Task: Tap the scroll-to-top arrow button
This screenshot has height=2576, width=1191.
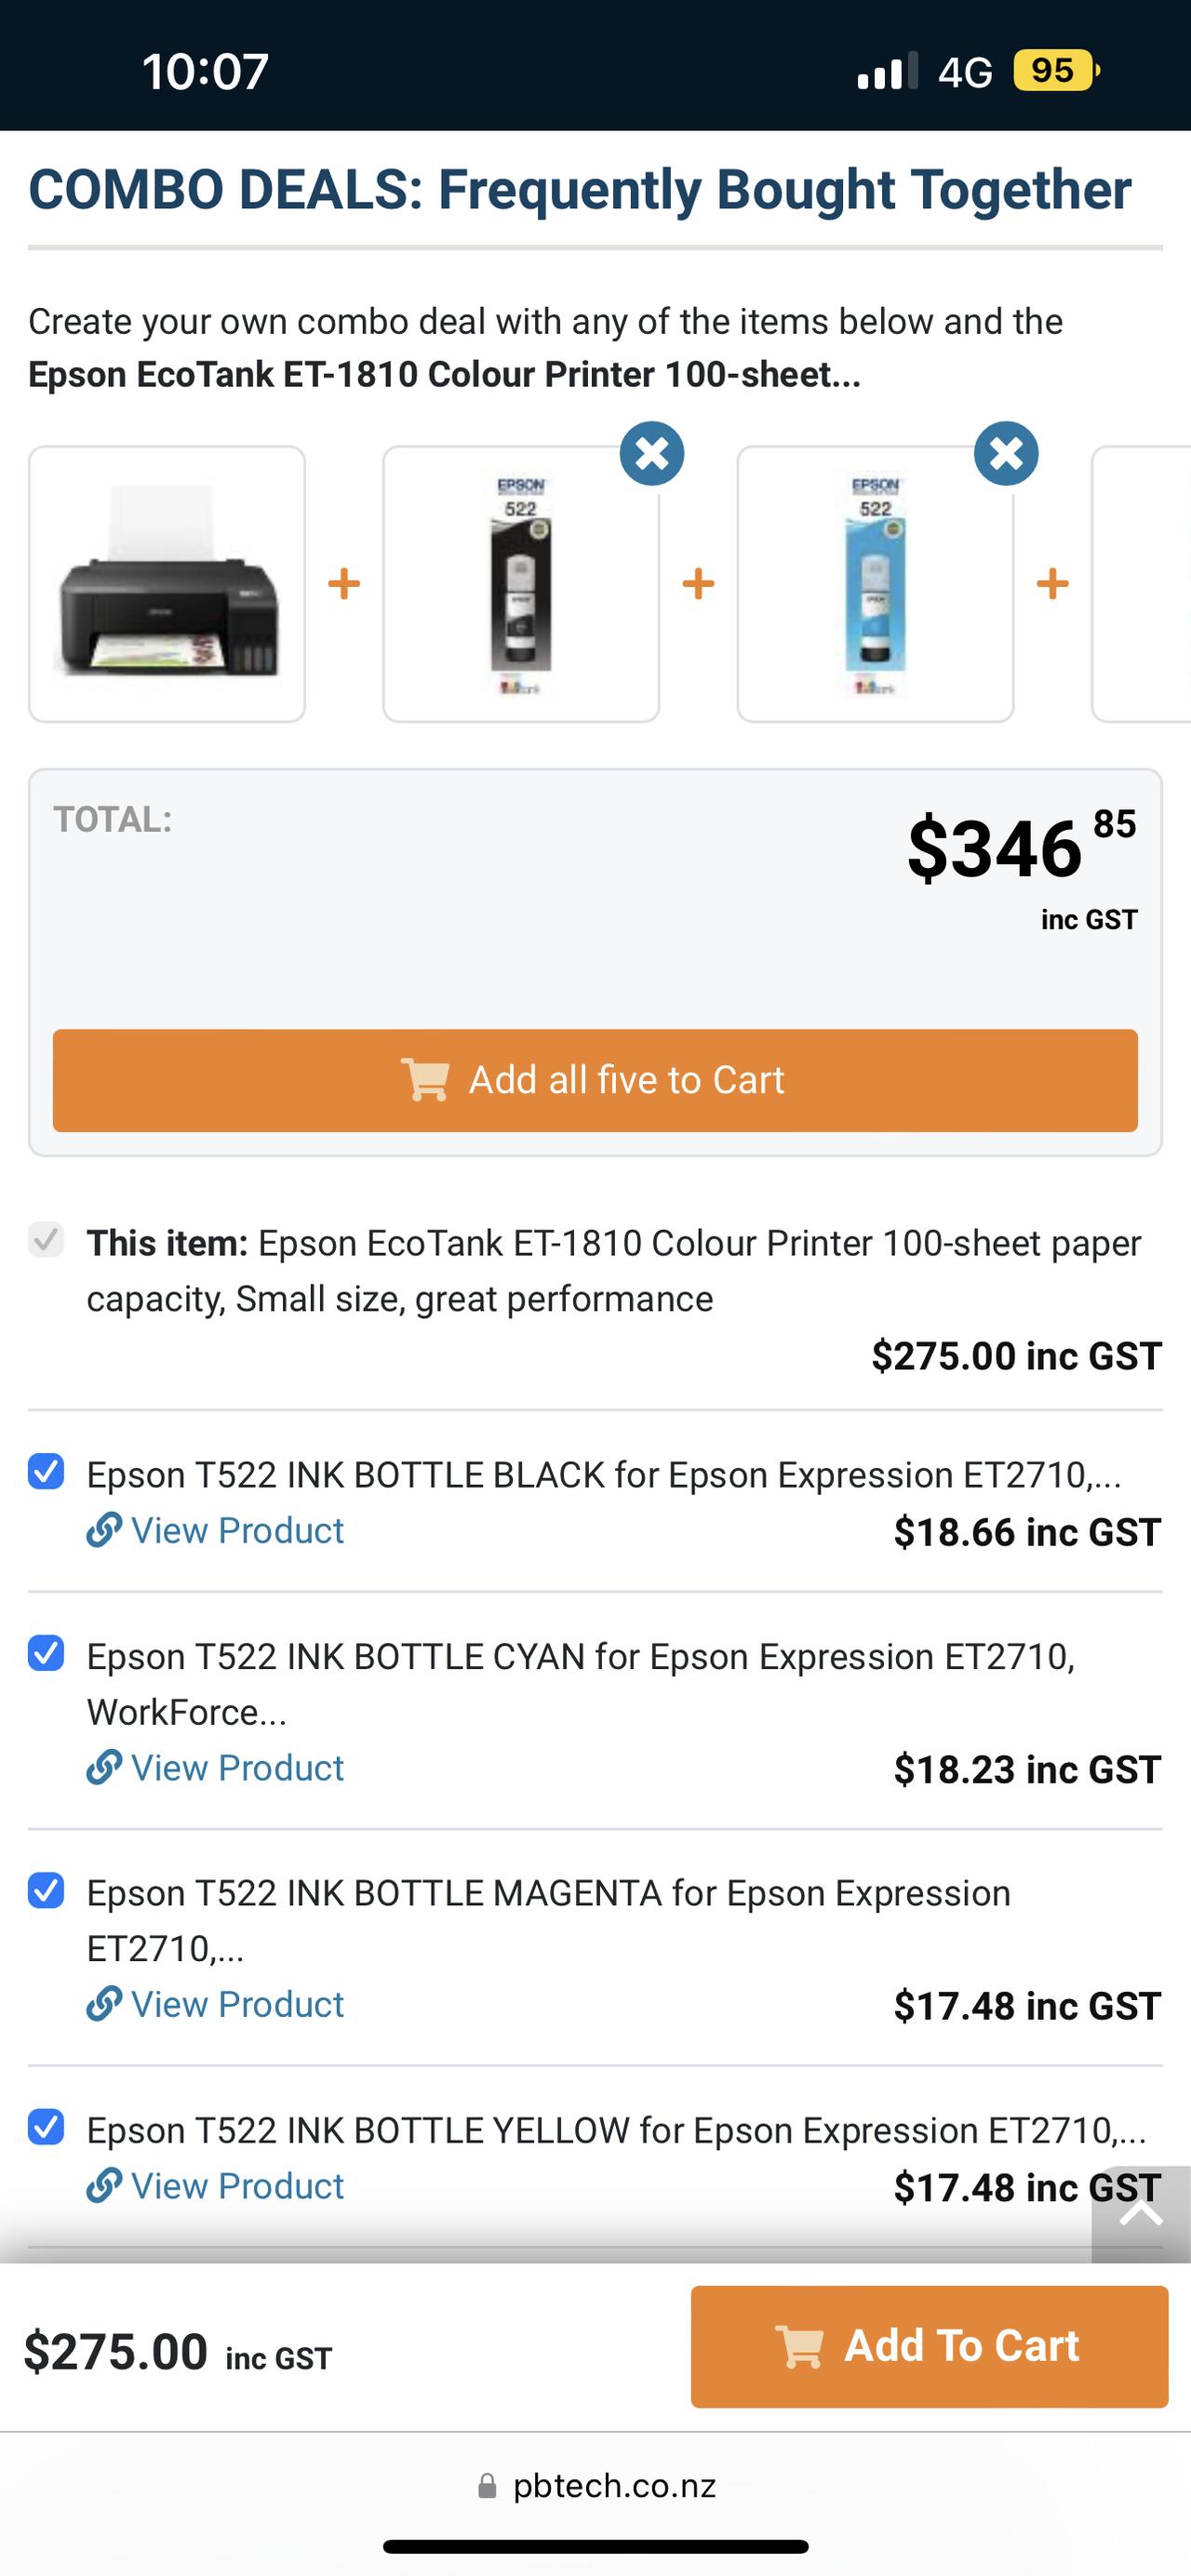Action: [x=1141, y=2213]
